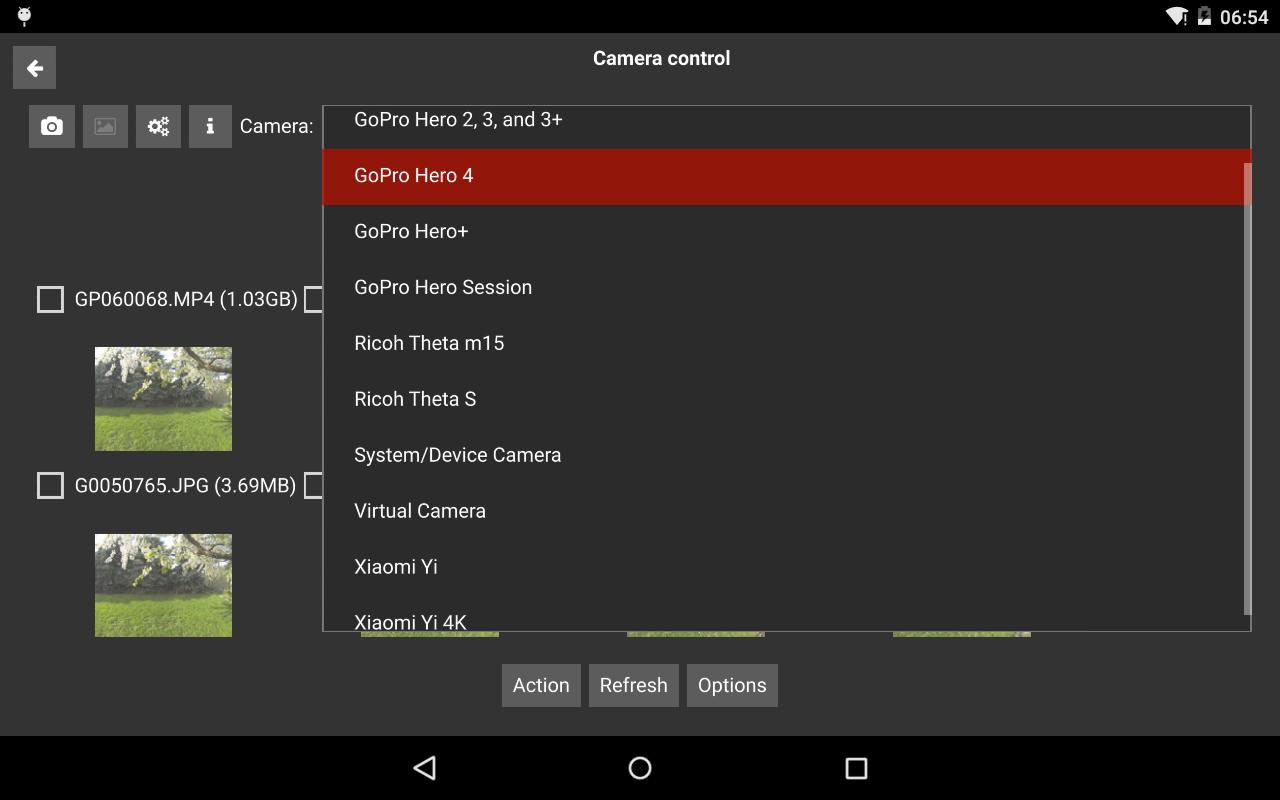Screen dimensions: 1280x800
Task: Tap the Wi-Fi status icon
Action: [1177, 17]
